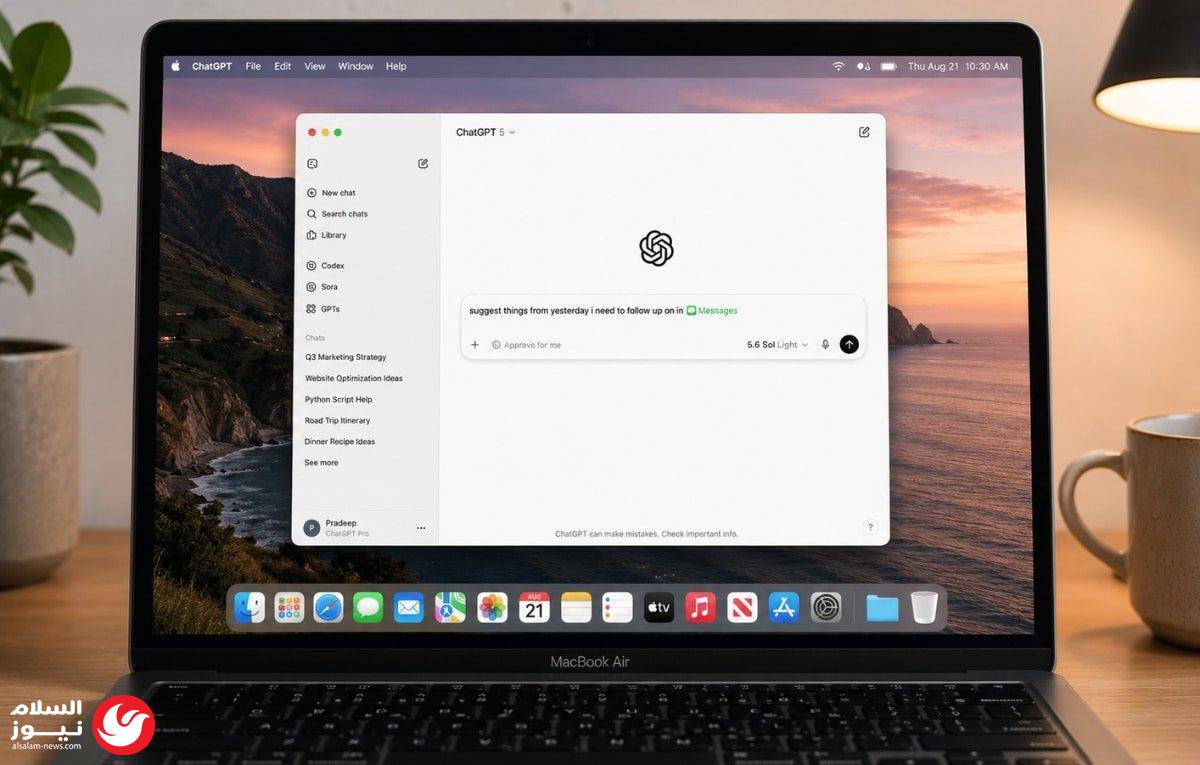Open the View menu
The image size is (1200, 765).
pyautogui.click(x=315, y=66)
